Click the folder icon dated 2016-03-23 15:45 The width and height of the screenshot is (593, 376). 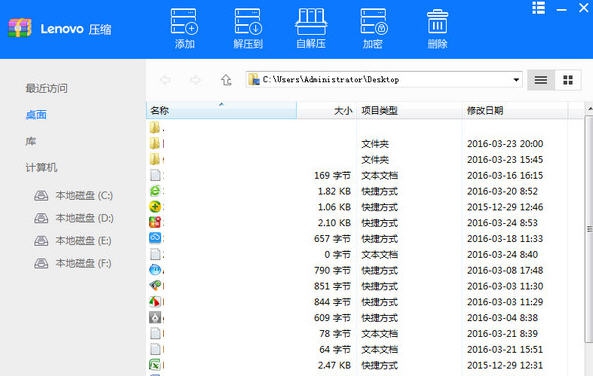coord(155,159)
